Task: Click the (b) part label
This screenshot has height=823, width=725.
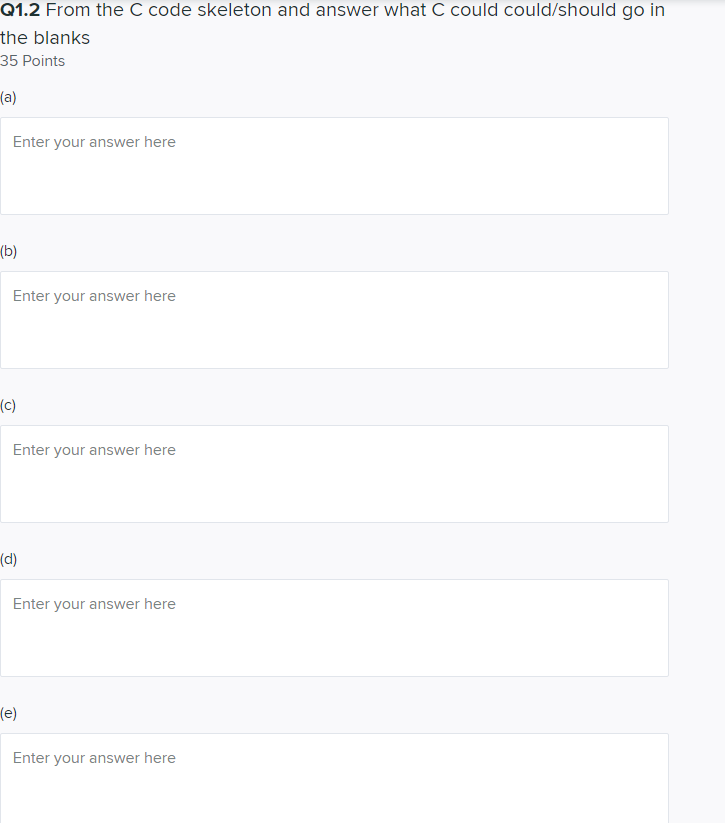Action: [8, 251]
